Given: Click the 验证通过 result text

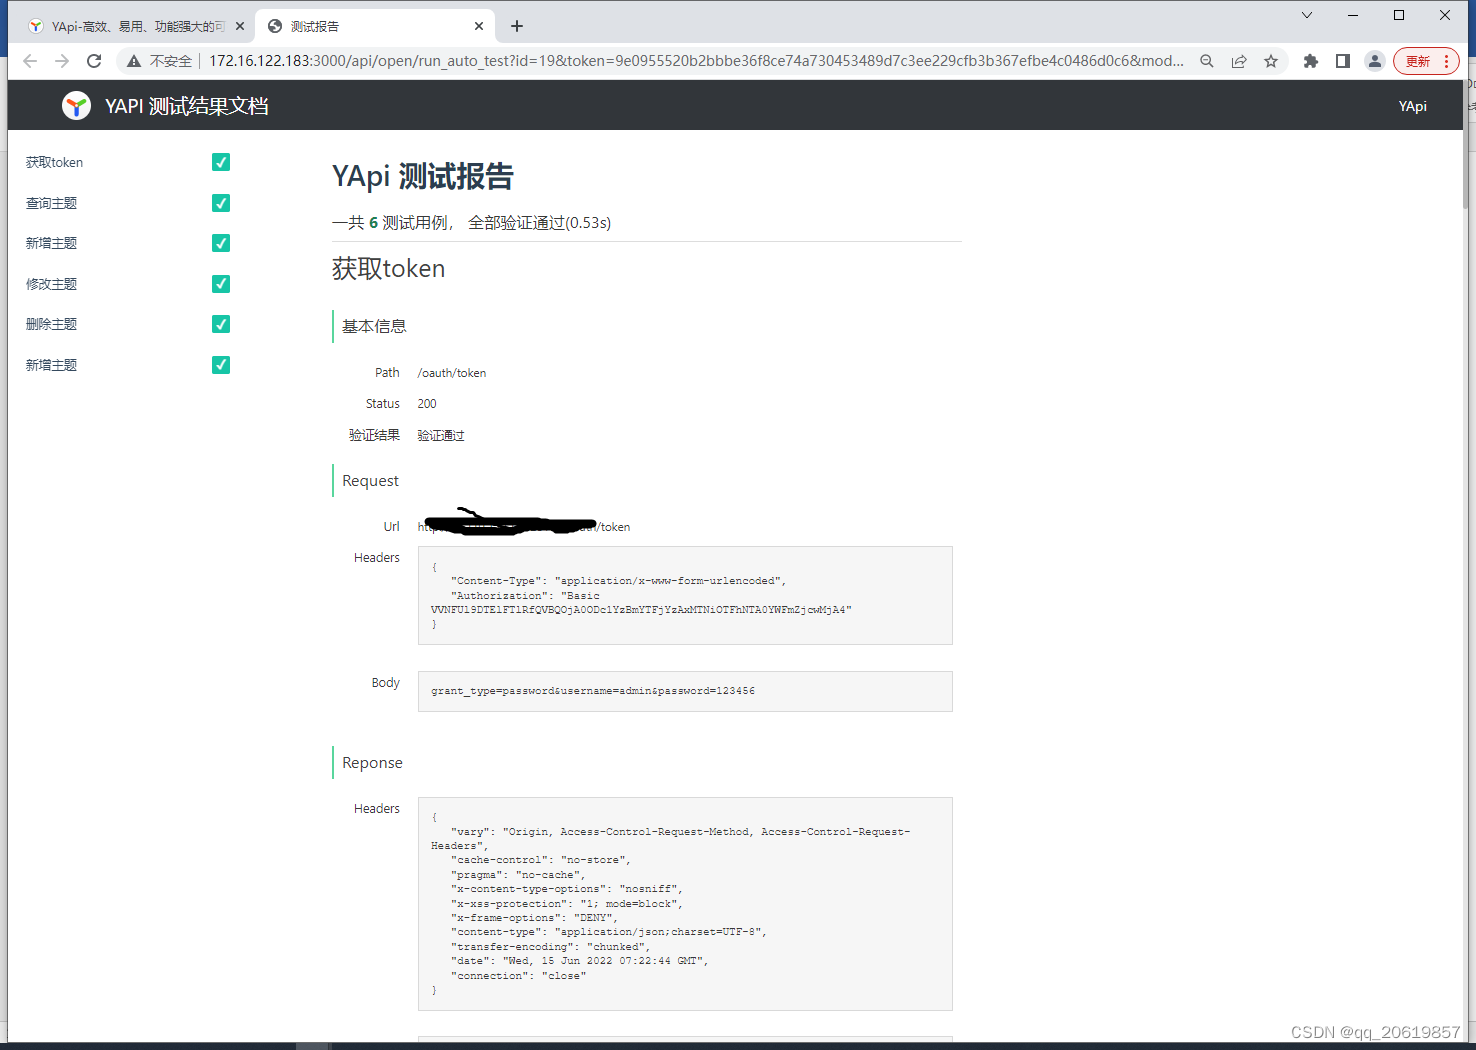Looking at the screenshot, I should [x=441, y=436].
